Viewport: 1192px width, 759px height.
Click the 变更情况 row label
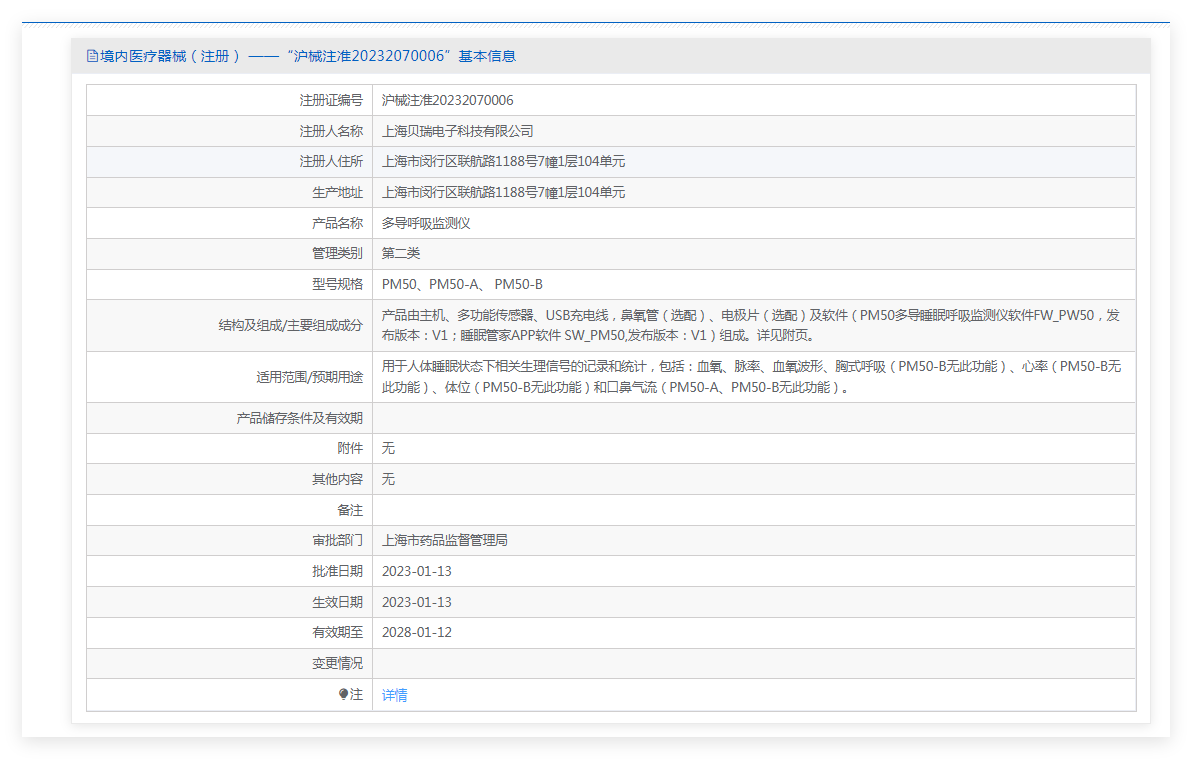pyautogui.click(x=337, y=663)
